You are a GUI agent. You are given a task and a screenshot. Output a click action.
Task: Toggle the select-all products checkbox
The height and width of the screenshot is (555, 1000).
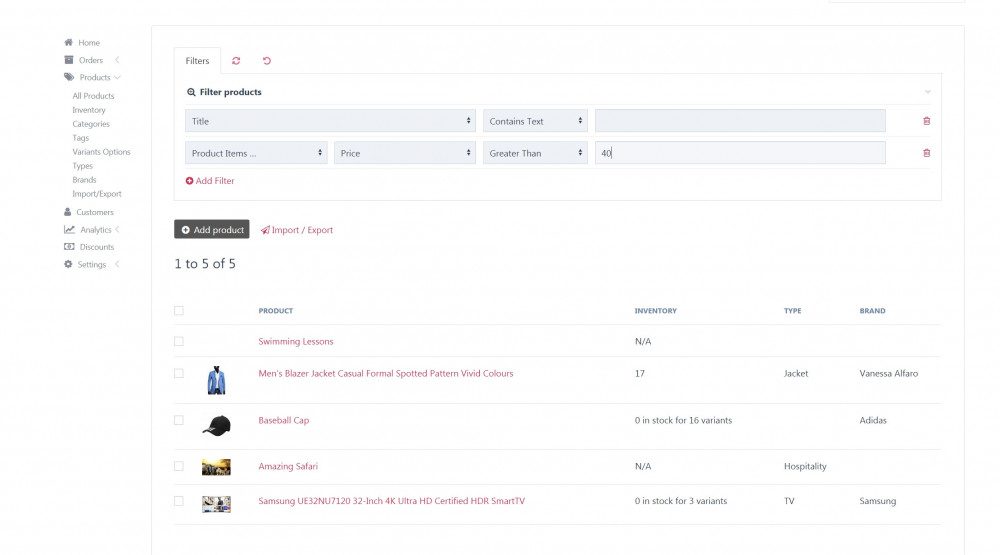point(179,311)
